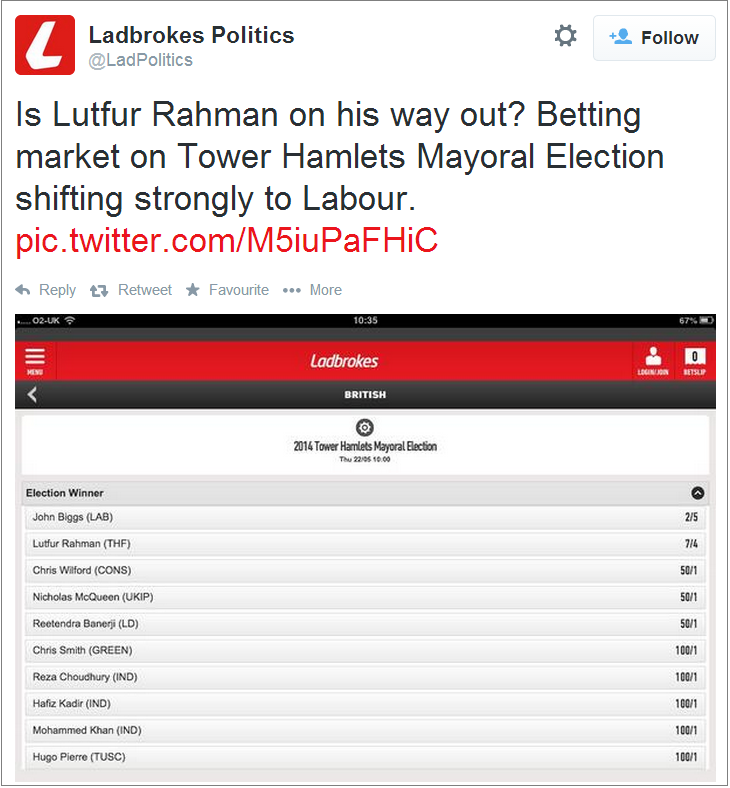Favourite the tweet with the star

click(x=227, y=290)
